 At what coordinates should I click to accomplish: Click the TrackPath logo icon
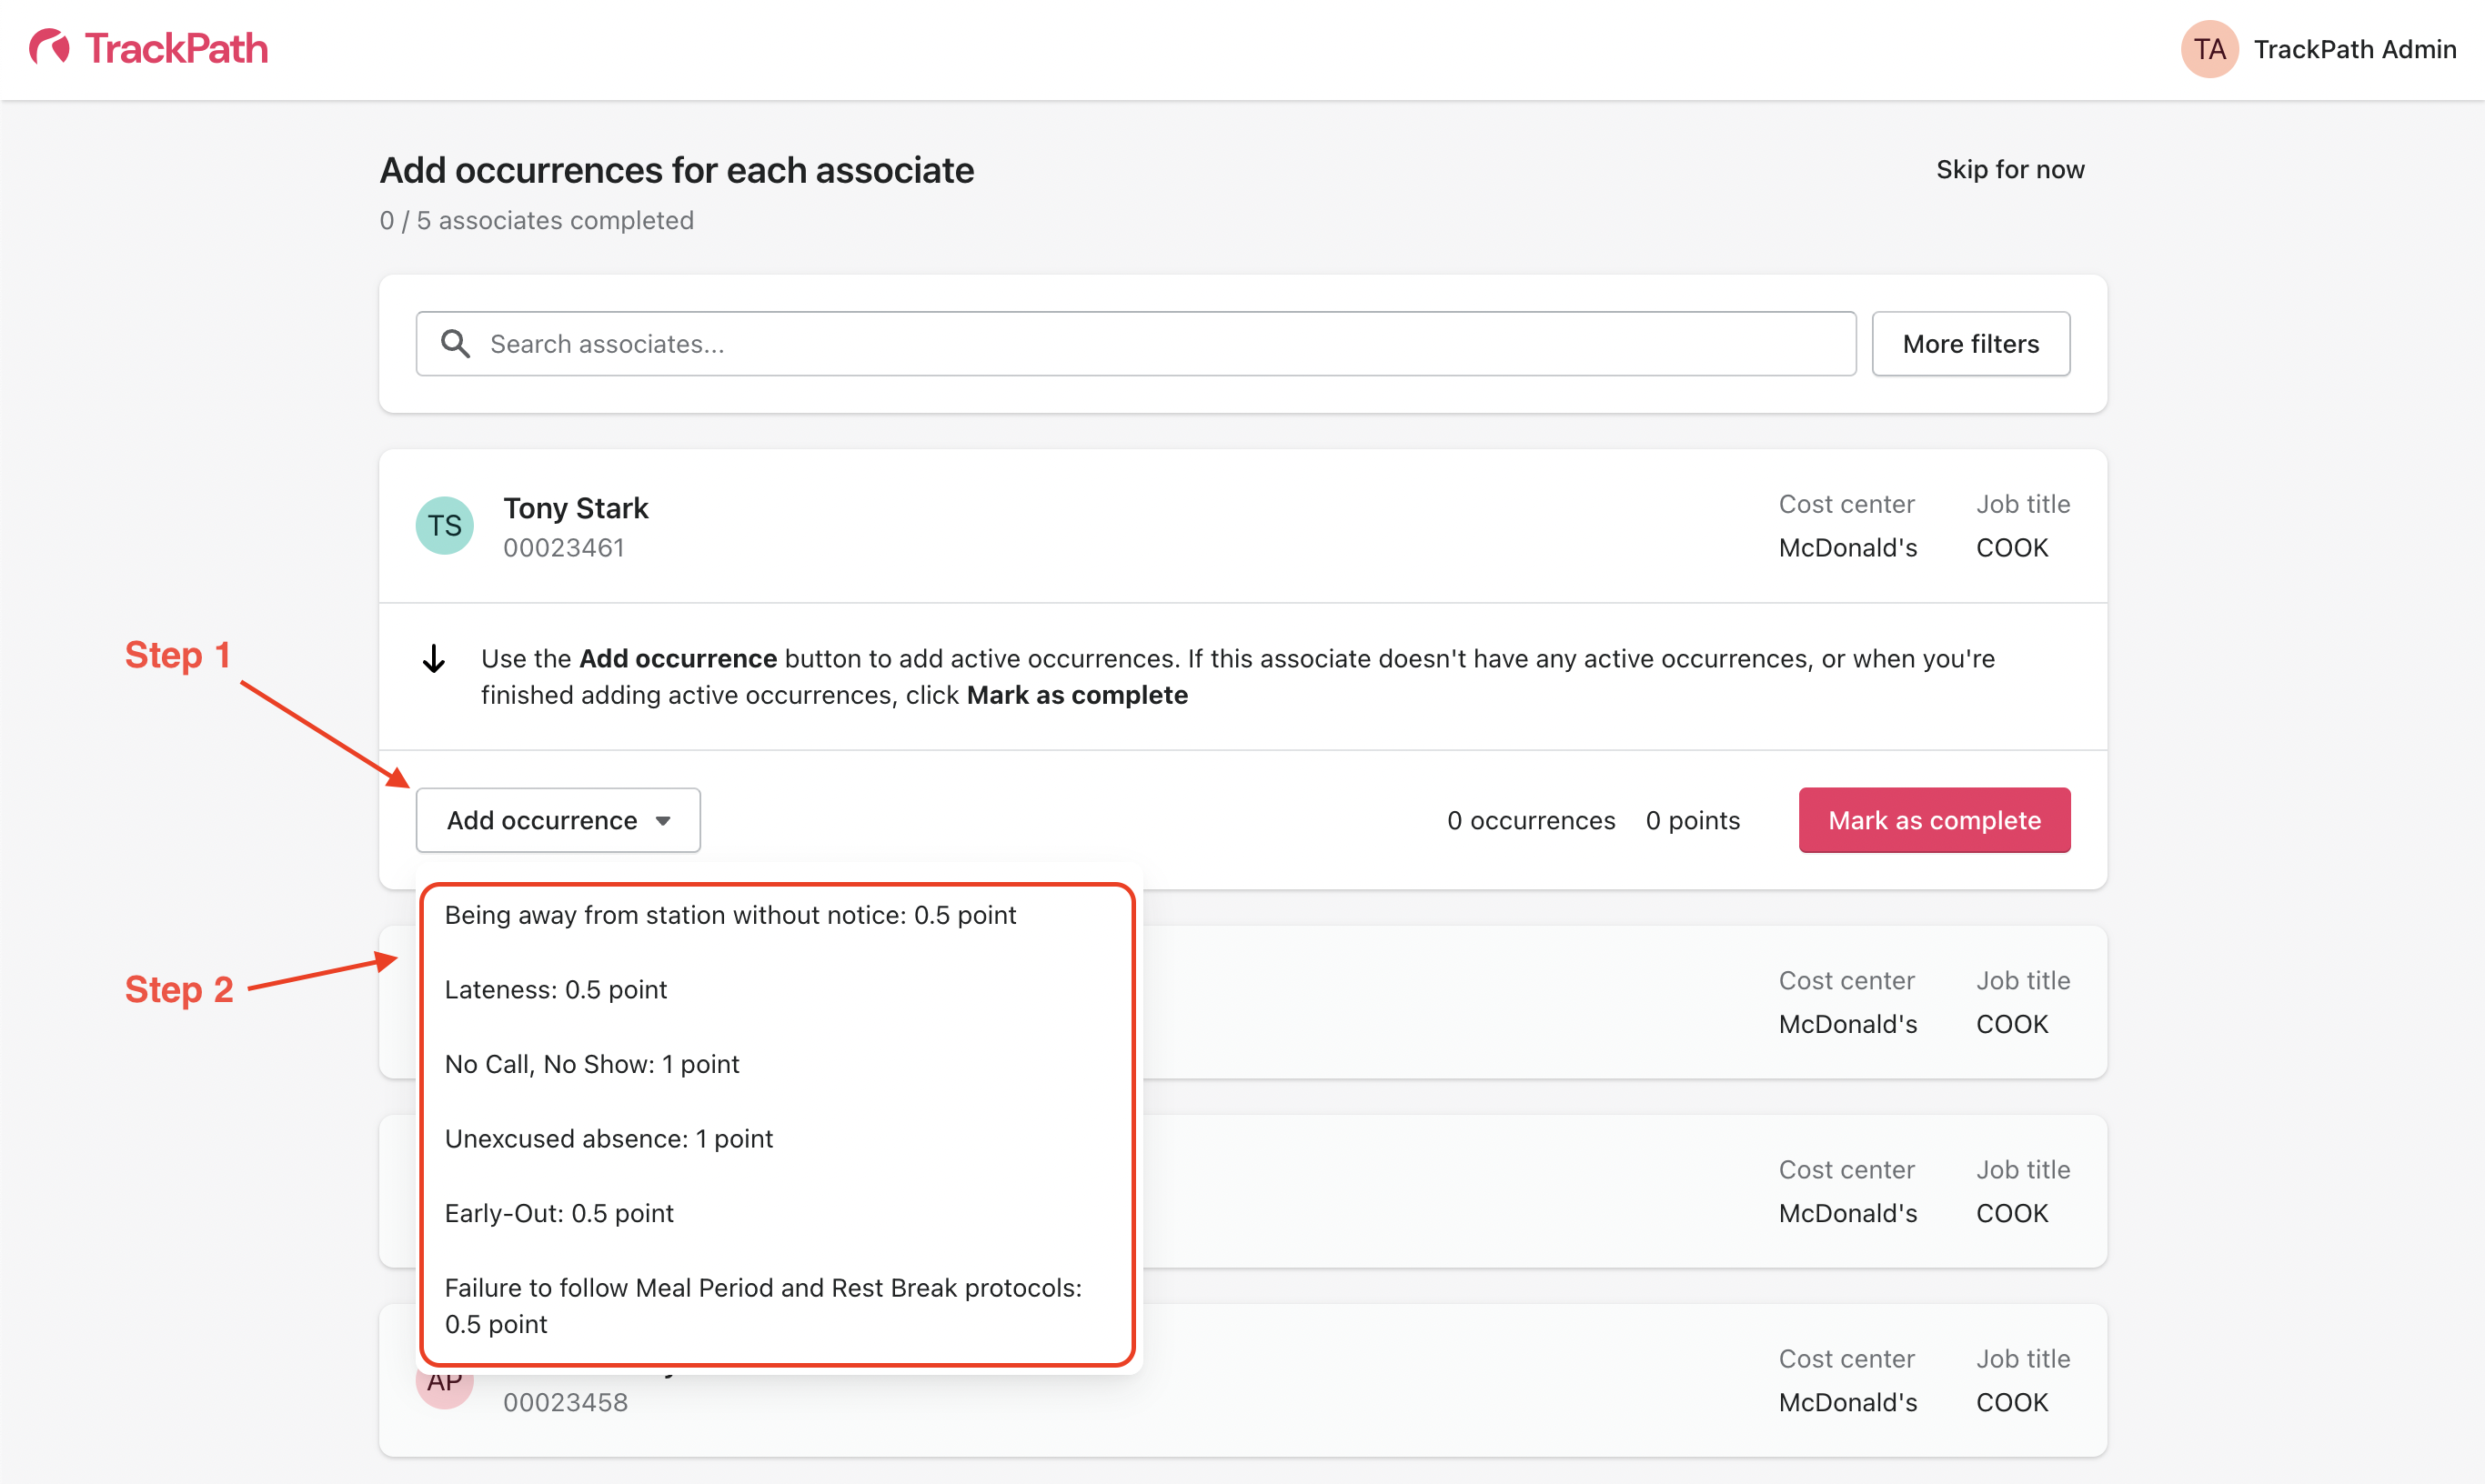click(x=50, y=48)
